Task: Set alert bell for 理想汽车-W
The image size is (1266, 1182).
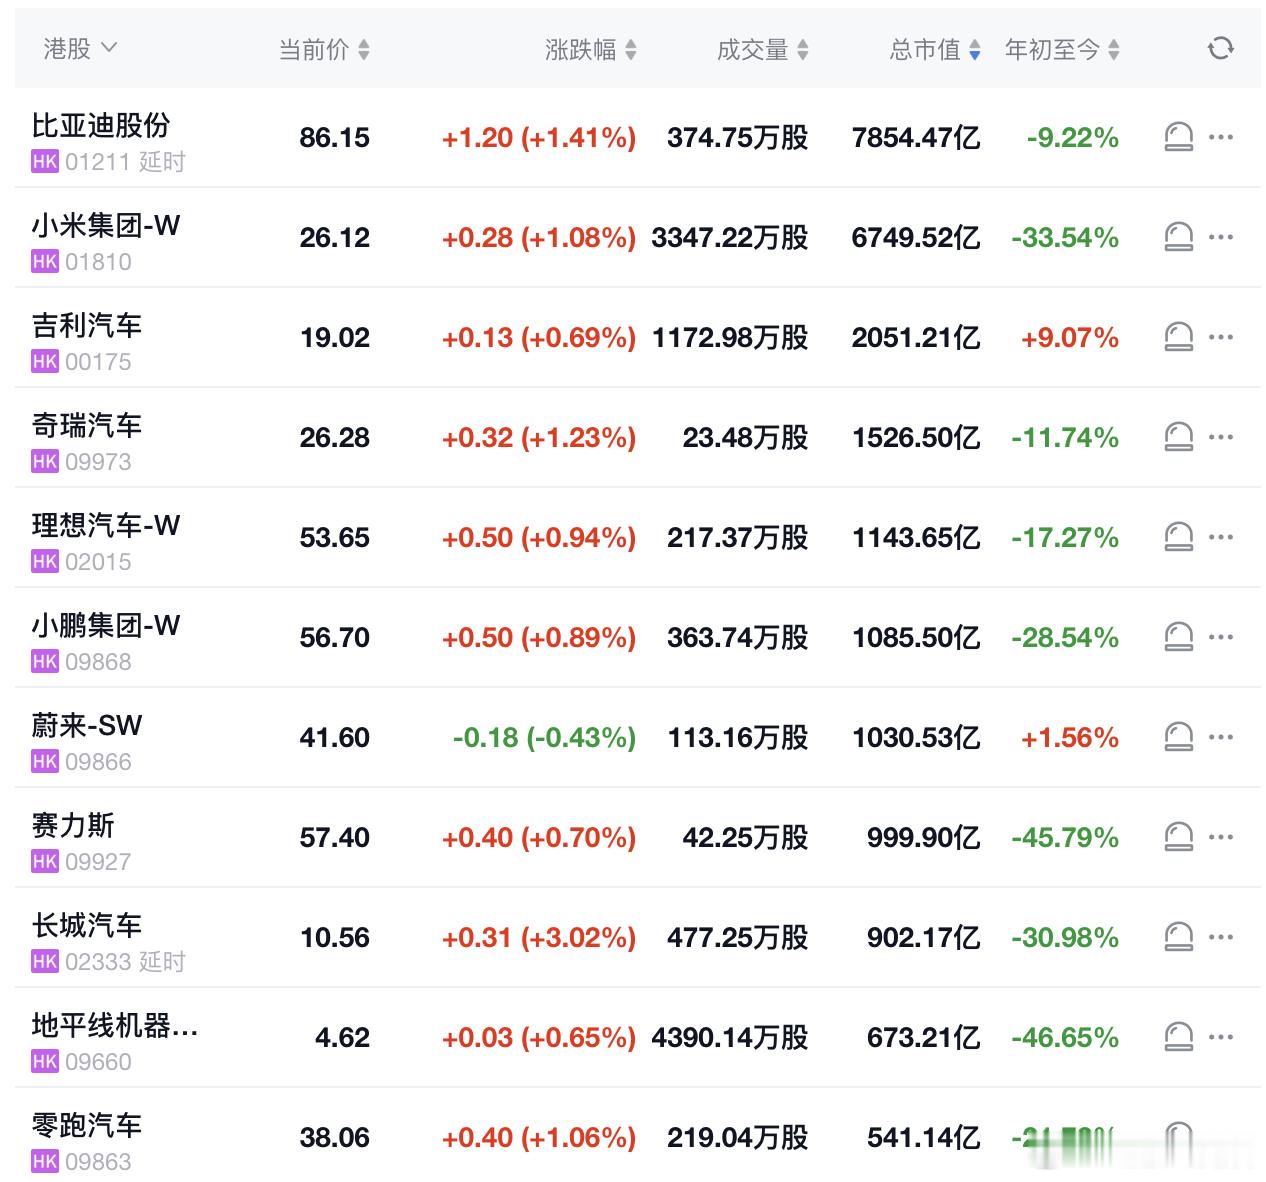Action: click(1179, 537)
